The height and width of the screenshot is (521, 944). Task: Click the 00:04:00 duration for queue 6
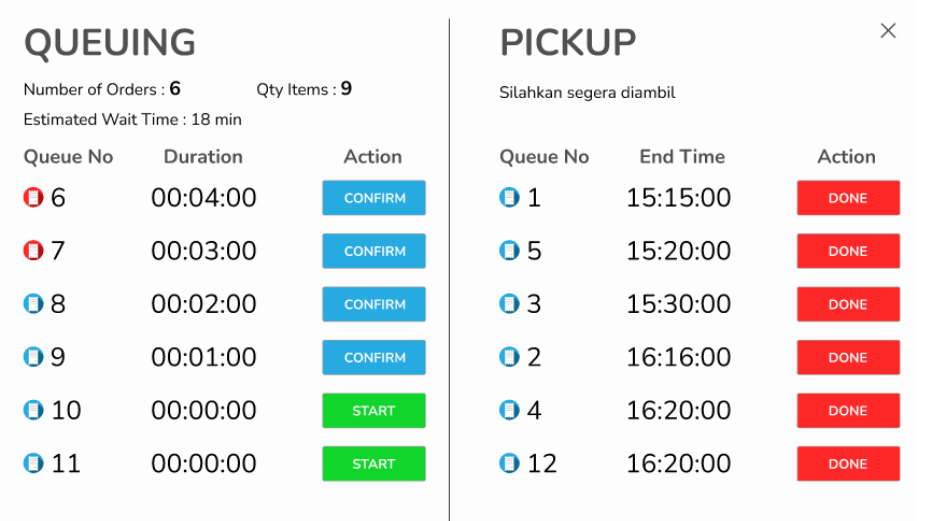point(204,198)
